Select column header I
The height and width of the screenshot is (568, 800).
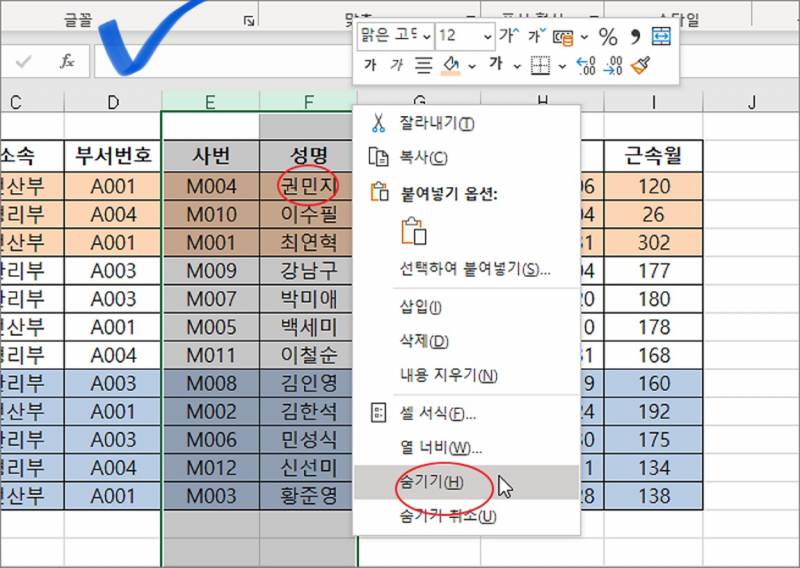click(653, 102)
